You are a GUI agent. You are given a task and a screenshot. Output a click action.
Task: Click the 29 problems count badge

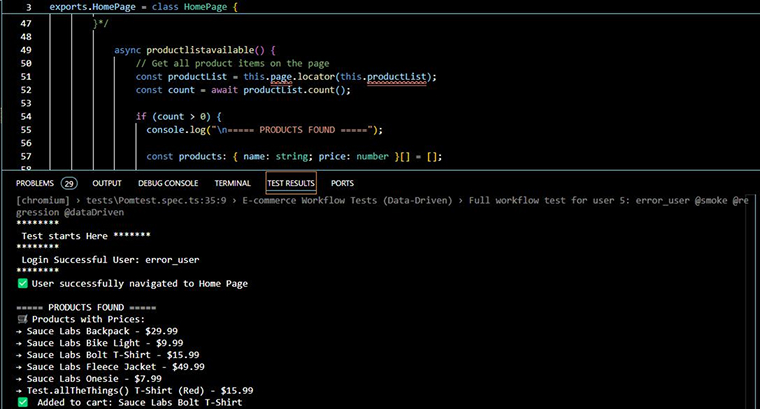point(69,183)
